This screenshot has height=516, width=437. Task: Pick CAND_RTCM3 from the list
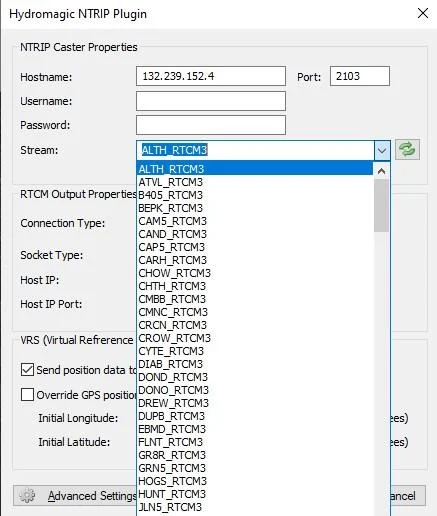coord(255,234)
